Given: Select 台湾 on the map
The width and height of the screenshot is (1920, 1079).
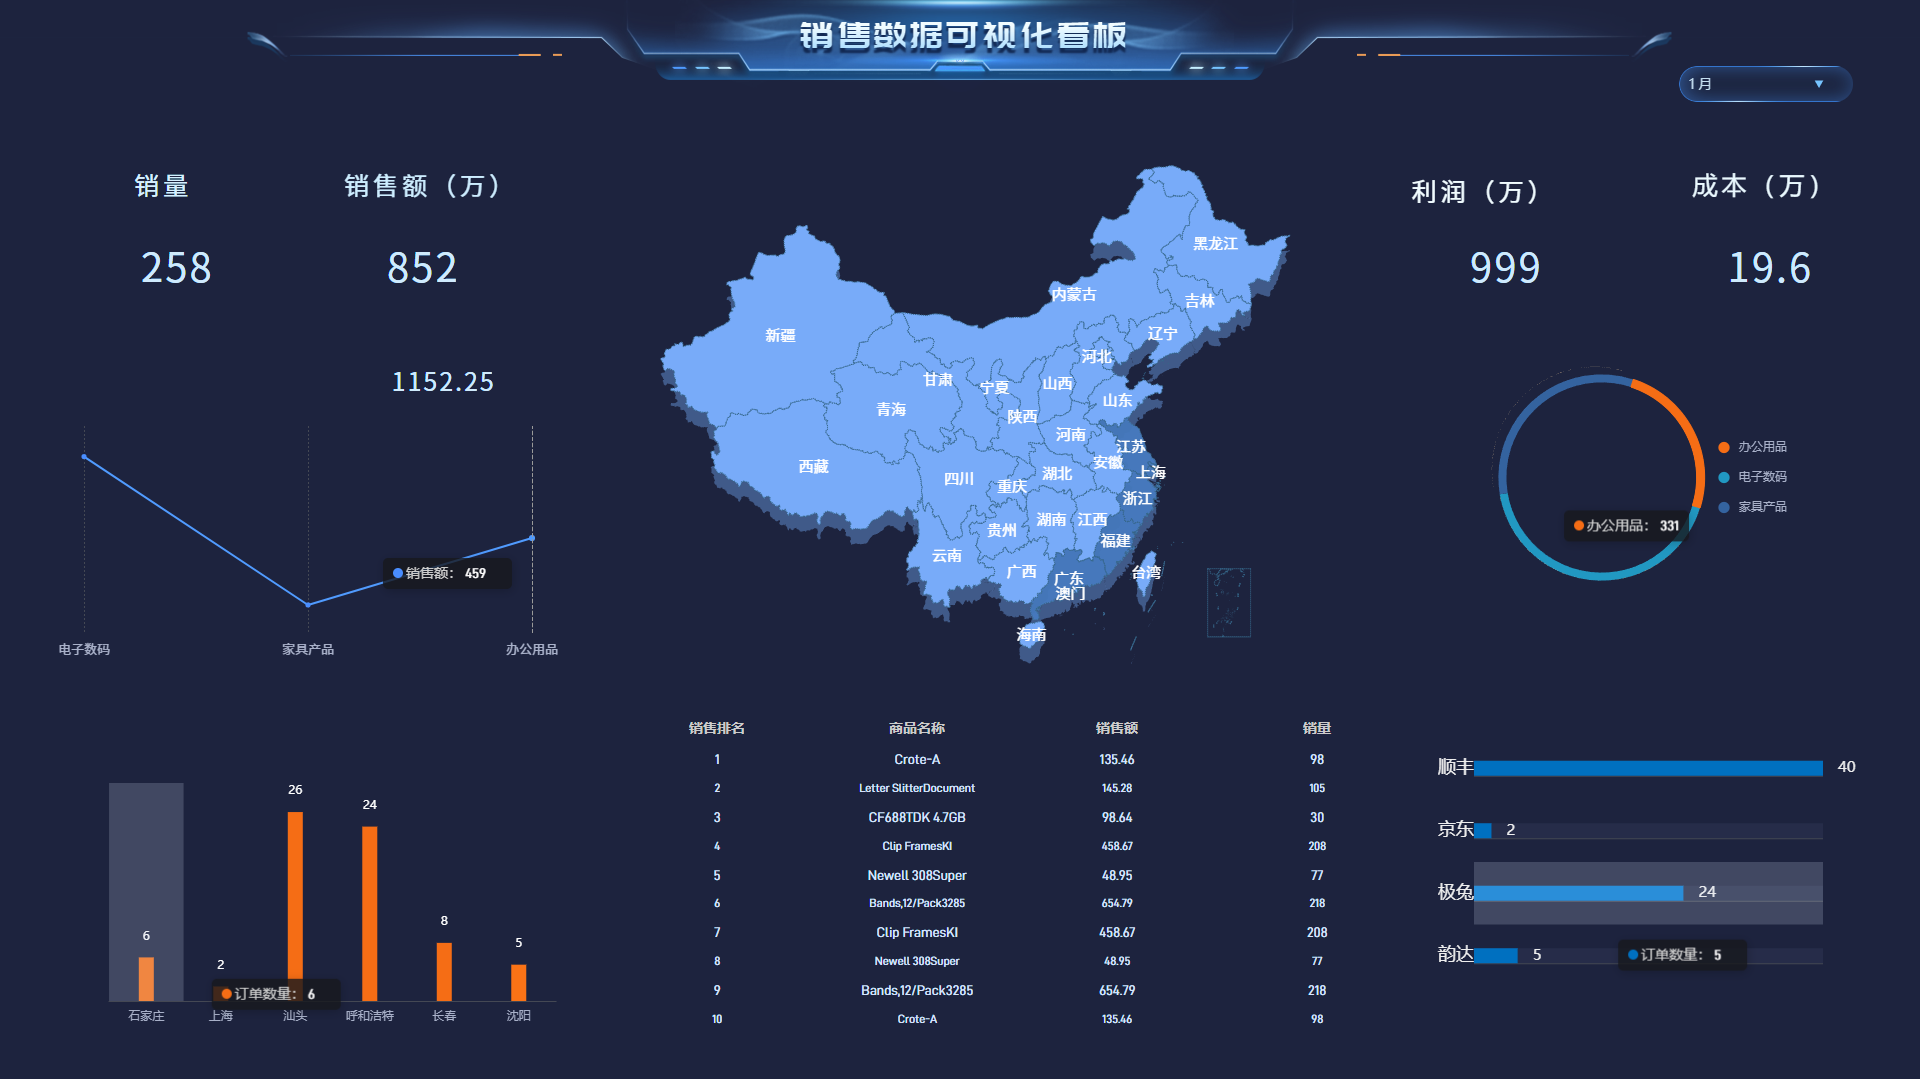Looking at the screenshot, I should point(1146,572).
